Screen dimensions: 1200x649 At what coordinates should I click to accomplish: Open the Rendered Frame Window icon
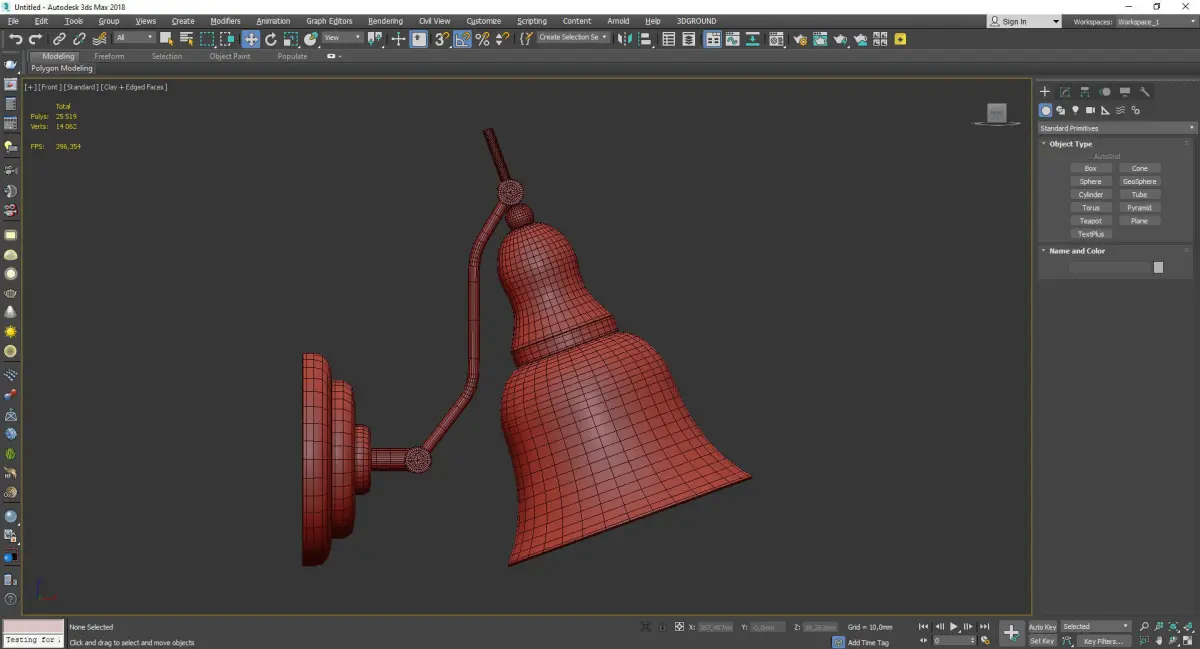820,39
